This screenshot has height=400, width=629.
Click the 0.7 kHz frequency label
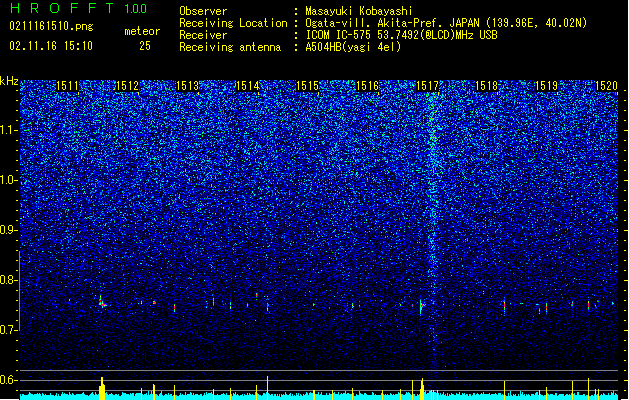point(9,330)
